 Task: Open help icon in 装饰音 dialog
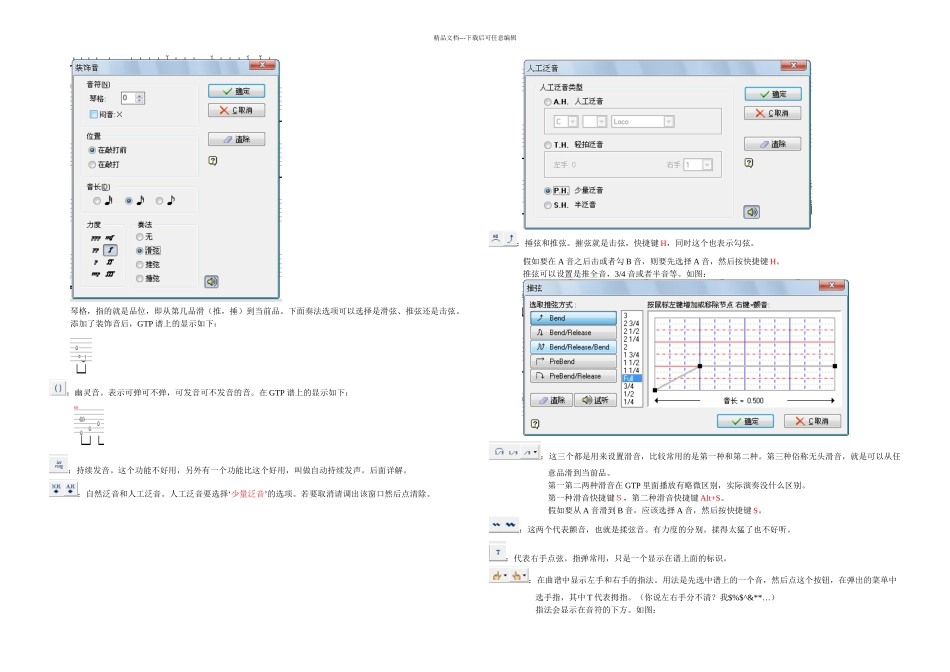point(213,161)
